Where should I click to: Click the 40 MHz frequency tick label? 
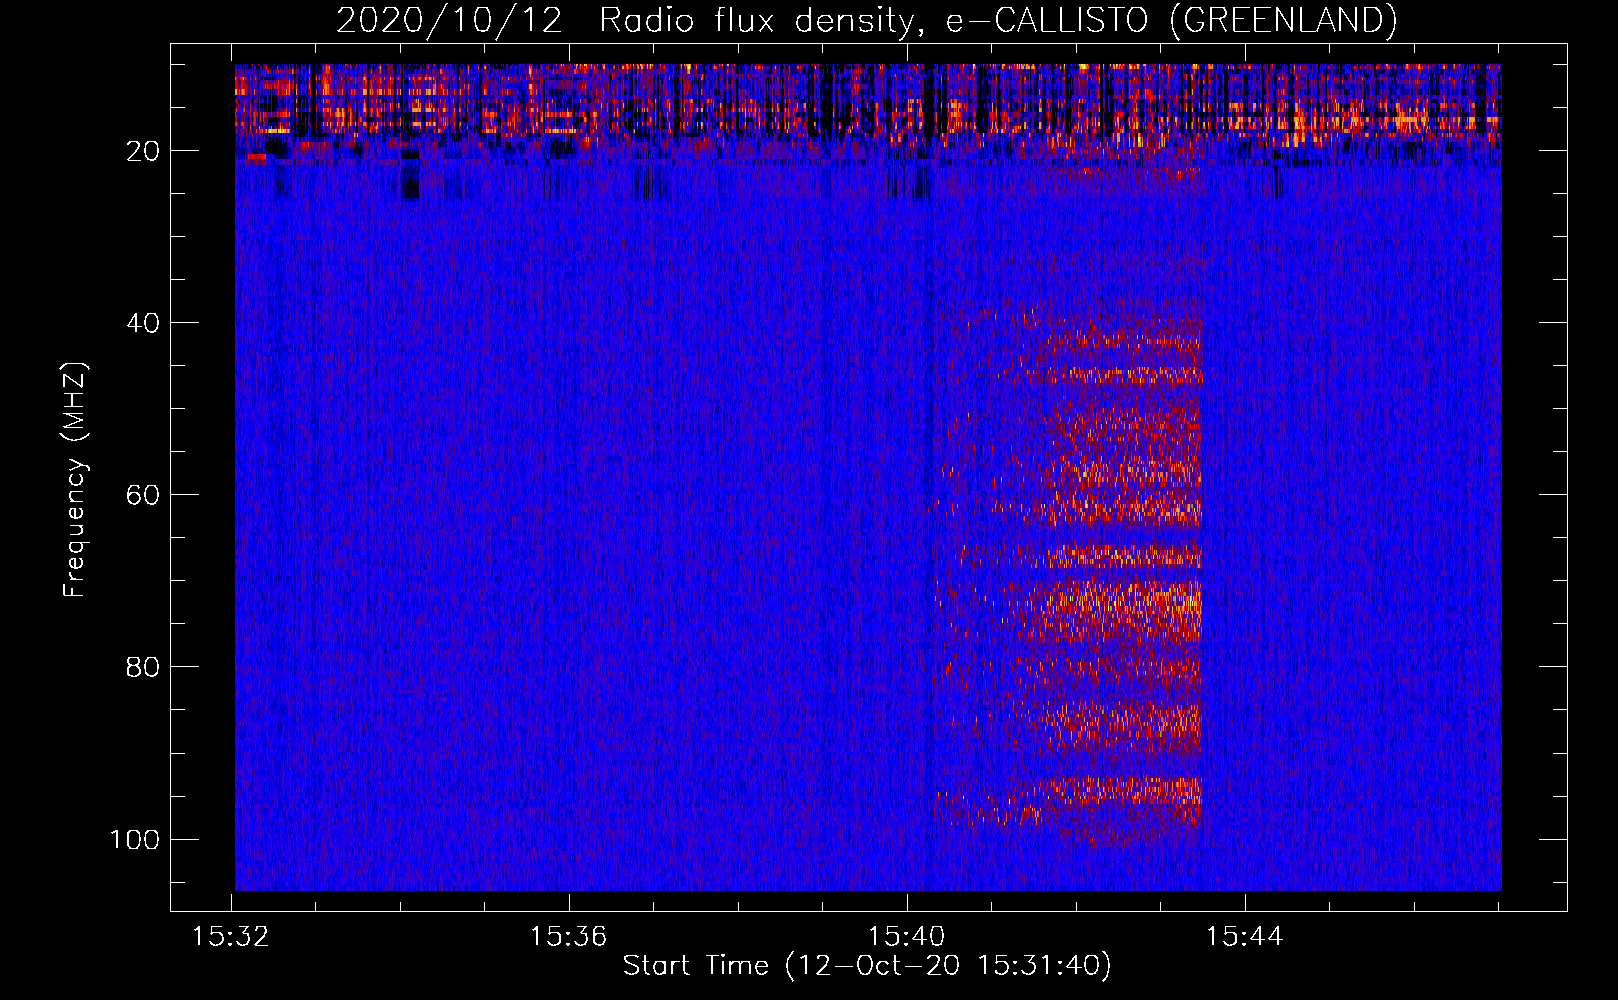(143, 323)
